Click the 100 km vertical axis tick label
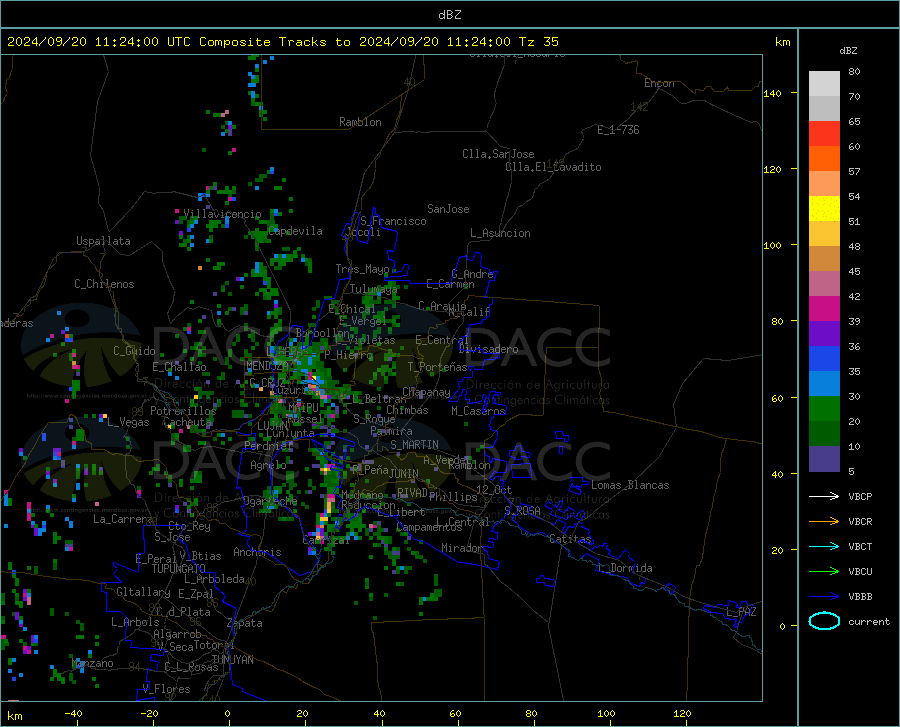The width and height of the screenshot is (900, 727). 772,246
